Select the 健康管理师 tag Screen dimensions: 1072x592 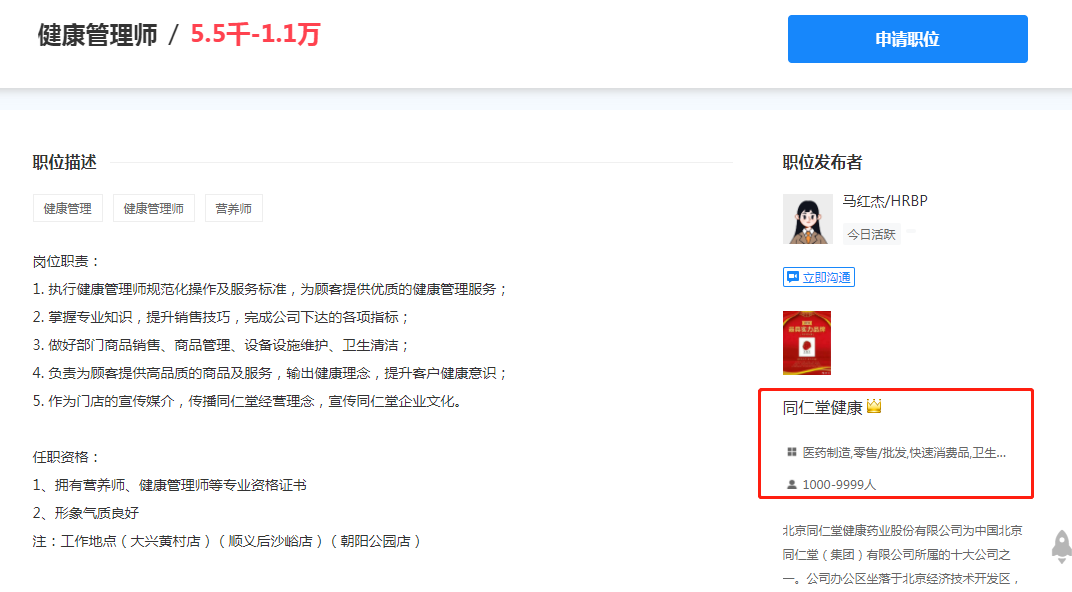click(x=154, y=208)
